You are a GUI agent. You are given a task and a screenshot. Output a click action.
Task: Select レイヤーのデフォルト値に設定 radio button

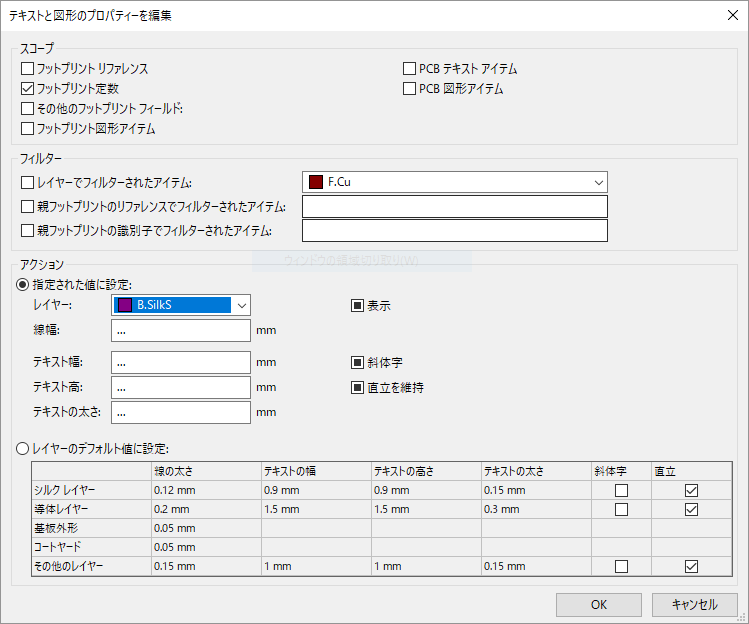click(22, 449)
